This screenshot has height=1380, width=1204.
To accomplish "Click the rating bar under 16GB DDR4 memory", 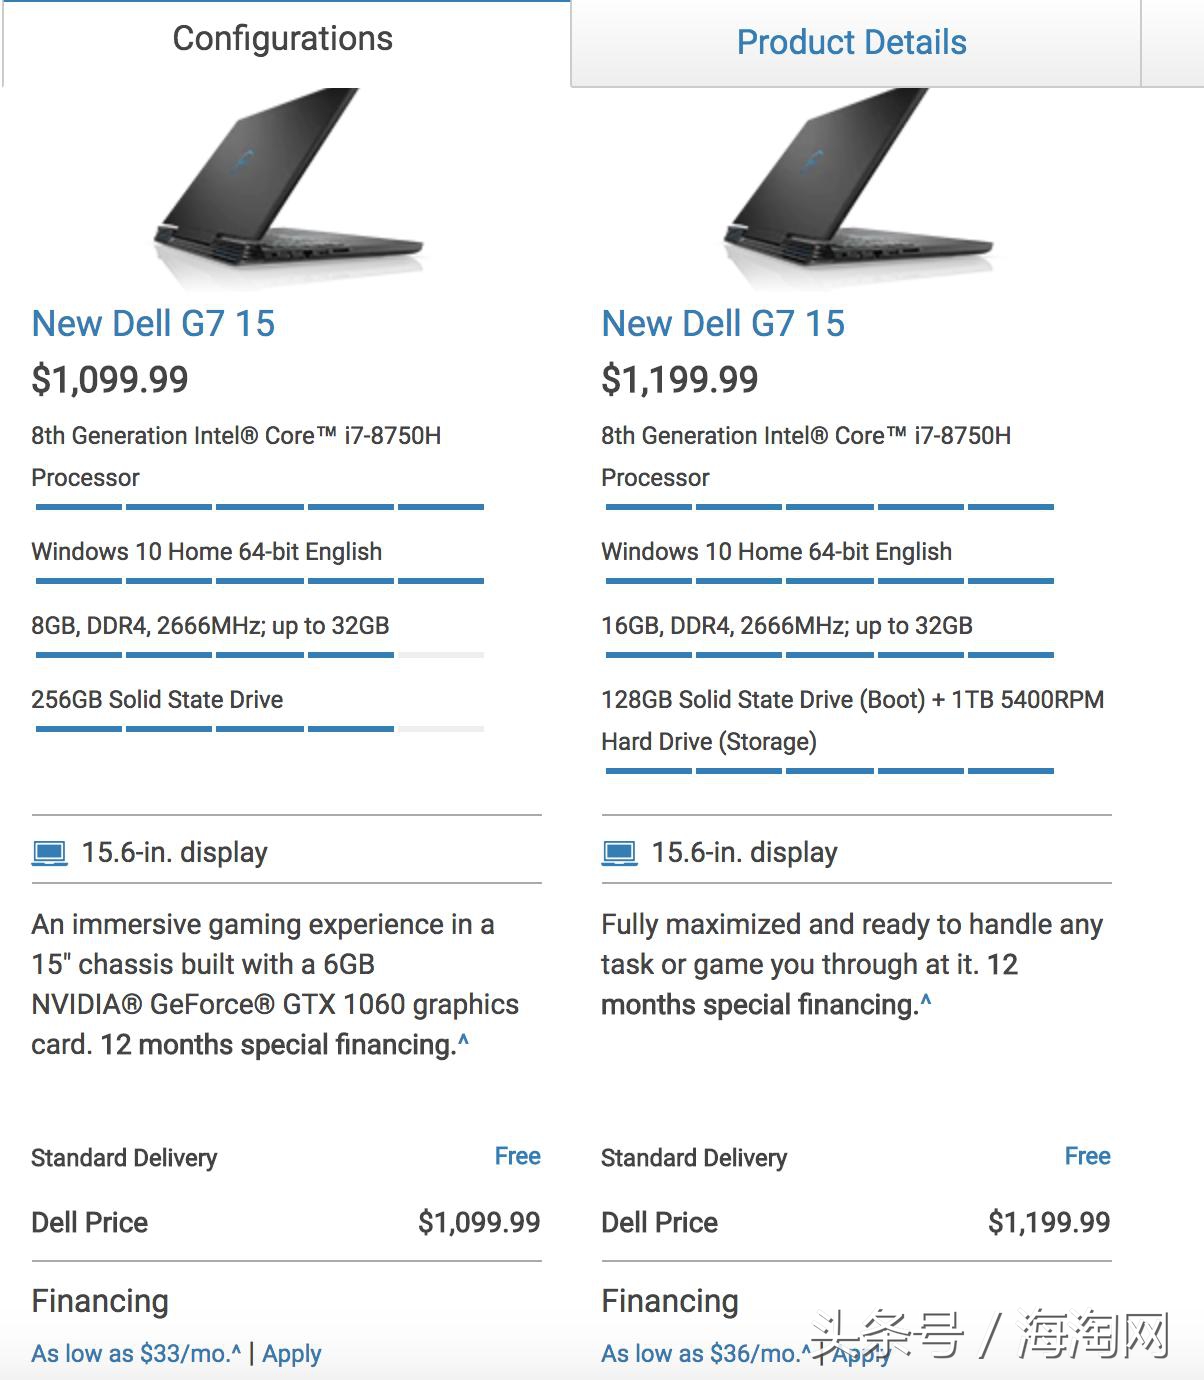I will [829, 655].
